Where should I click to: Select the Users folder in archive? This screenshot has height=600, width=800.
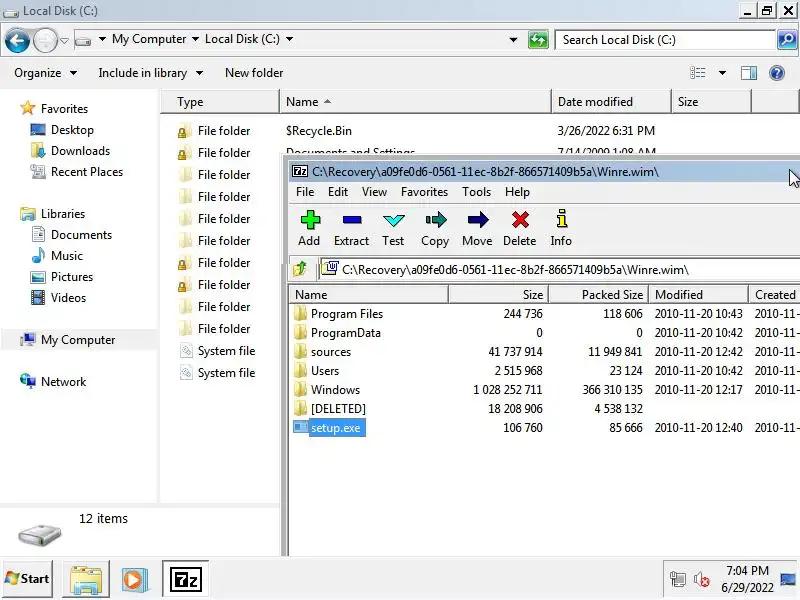point(316,370)
